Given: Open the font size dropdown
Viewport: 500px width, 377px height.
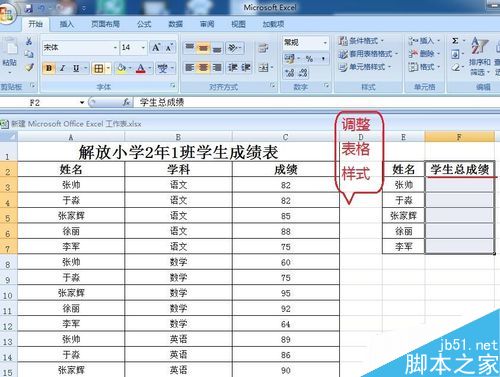Looking at the screenshot, I should coord(143,48).
